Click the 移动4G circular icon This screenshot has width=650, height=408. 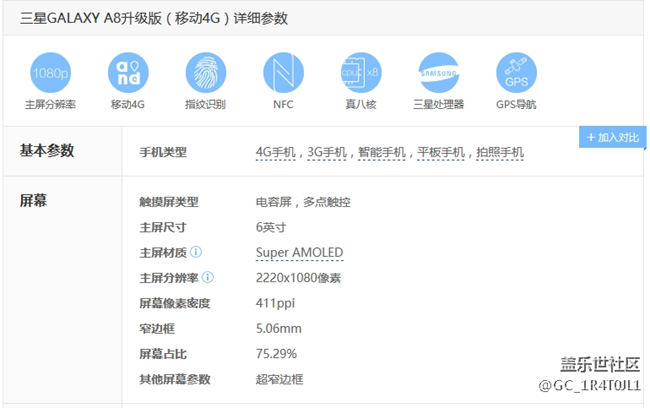click(127, 73)
